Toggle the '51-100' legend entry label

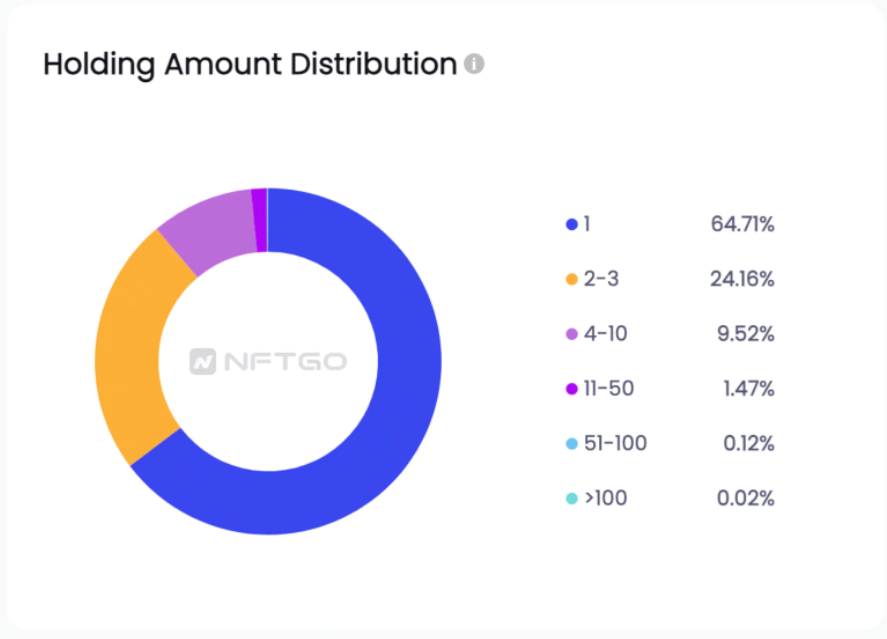click(x=615, y=443)
